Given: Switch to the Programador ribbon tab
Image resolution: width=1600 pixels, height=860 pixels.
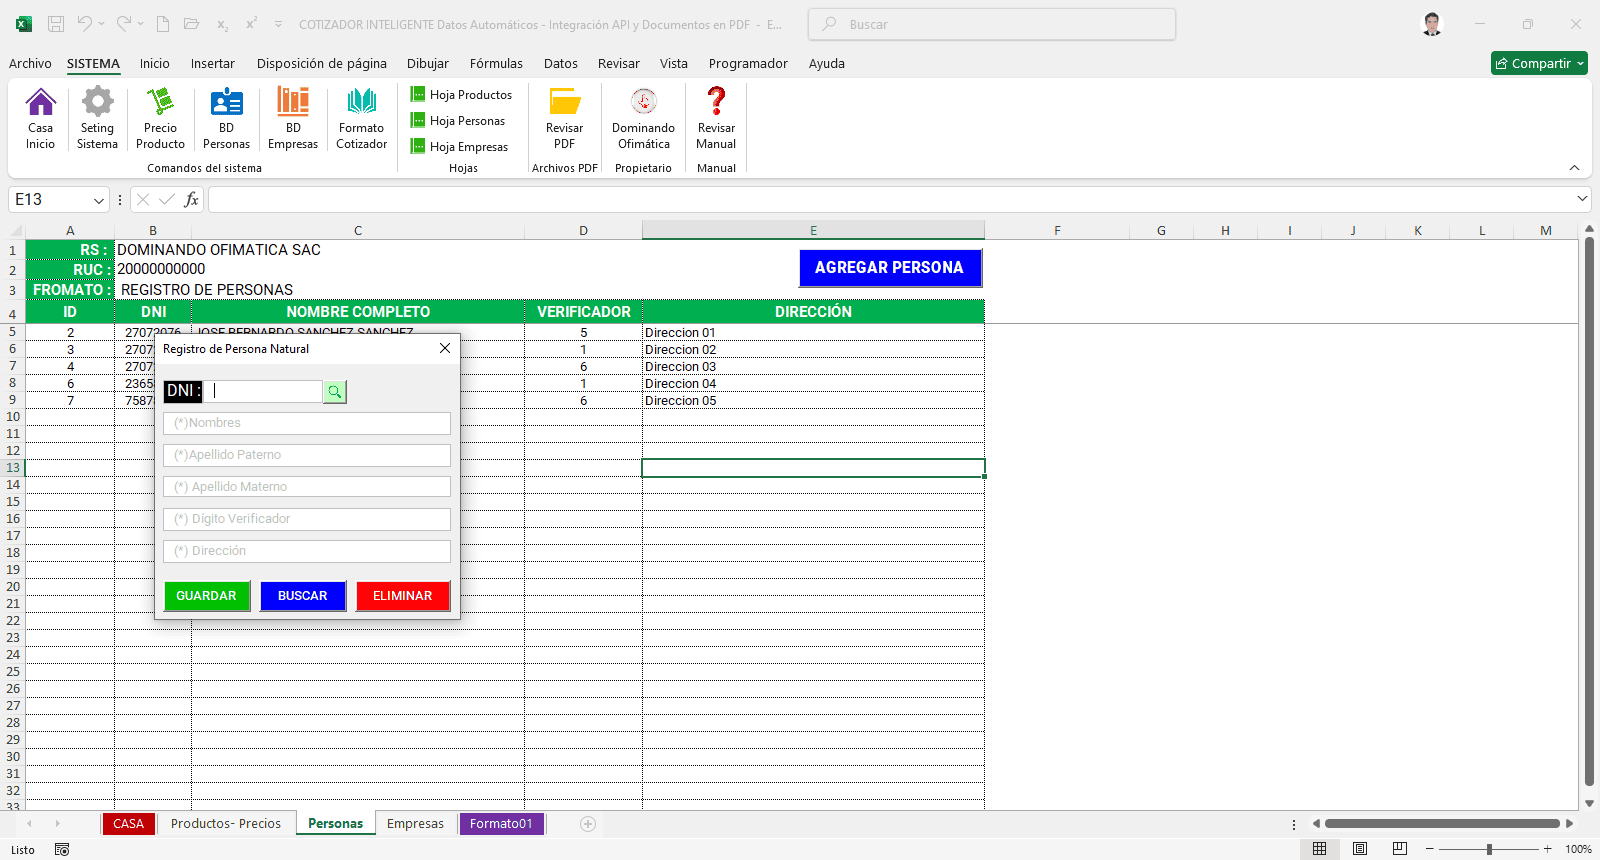Looking at the screenshot, I should [748, 63].
